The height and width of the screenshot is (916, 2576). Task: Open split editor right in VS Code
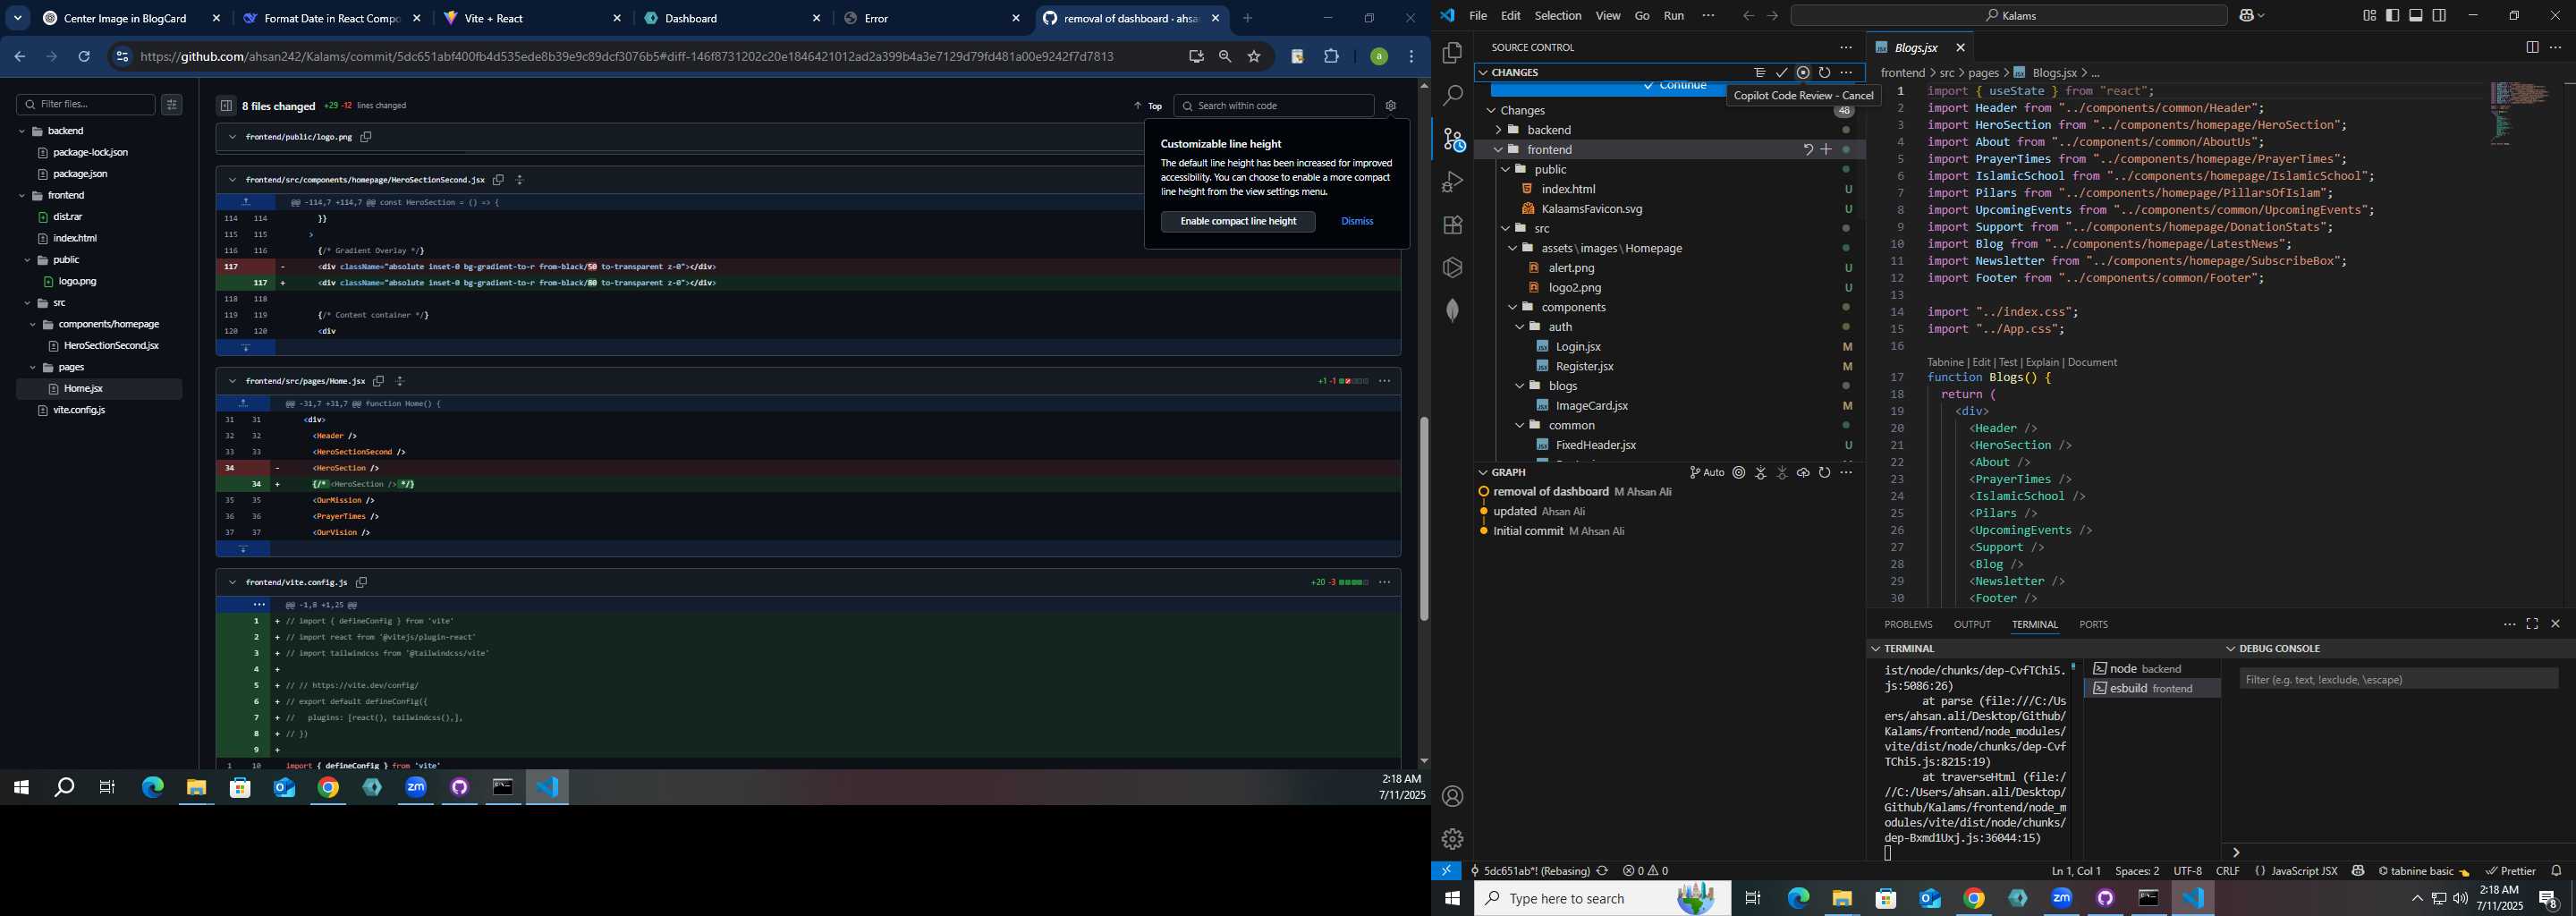click(2532, 47)
